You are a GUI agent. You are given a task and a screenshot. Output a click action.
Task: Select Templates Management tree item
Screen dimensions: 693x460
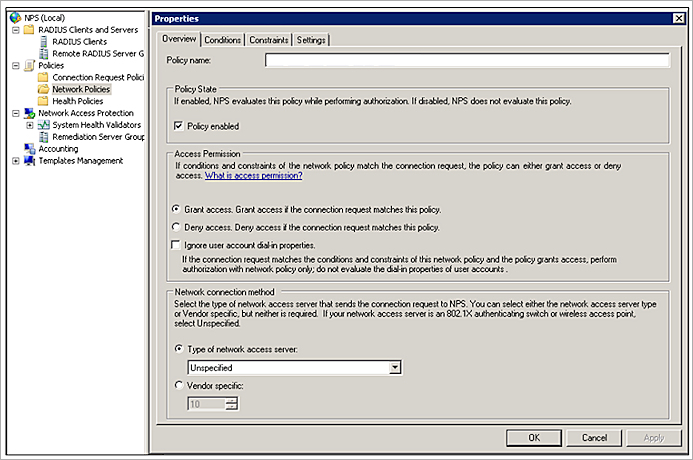point(81,161)
